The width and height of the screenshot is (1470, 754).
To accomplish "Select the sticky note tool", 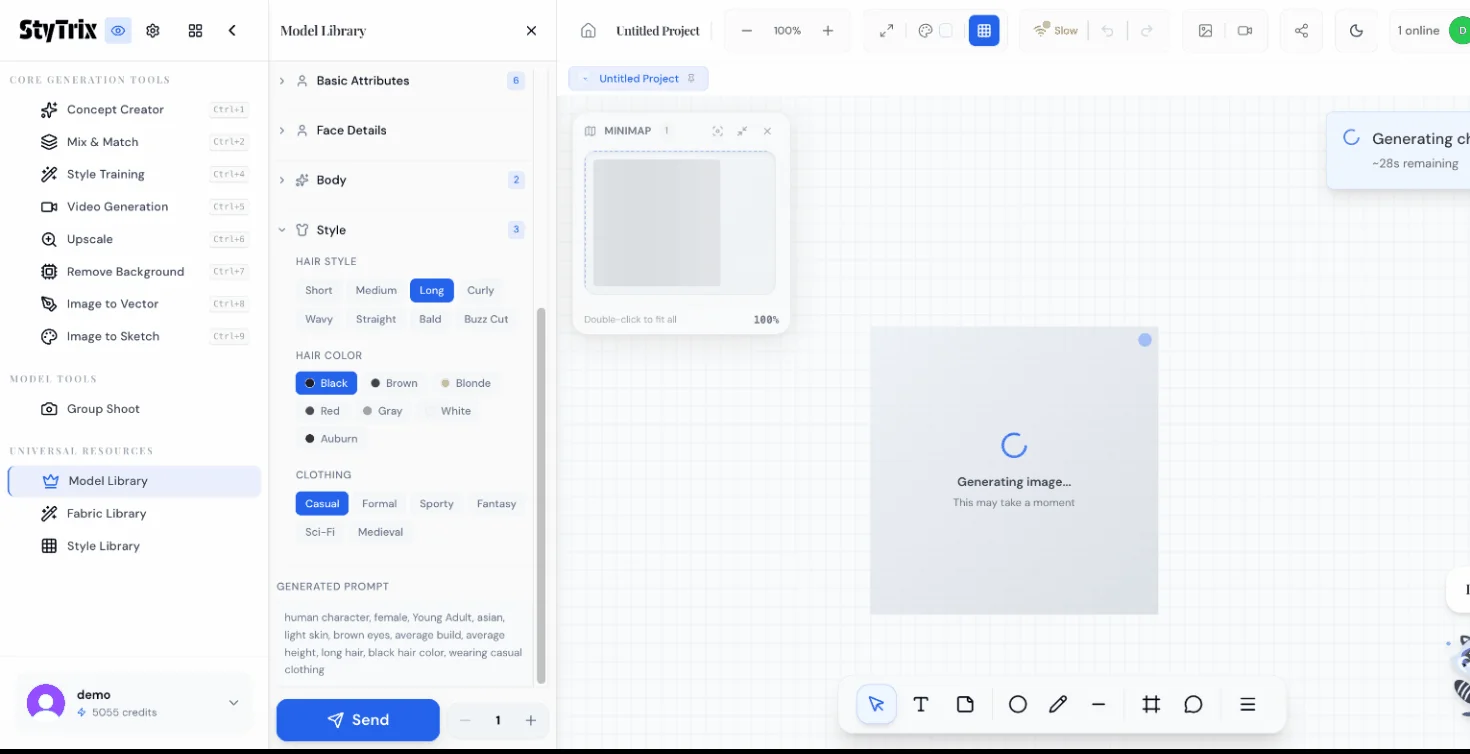I will click(x=965, y=704).
